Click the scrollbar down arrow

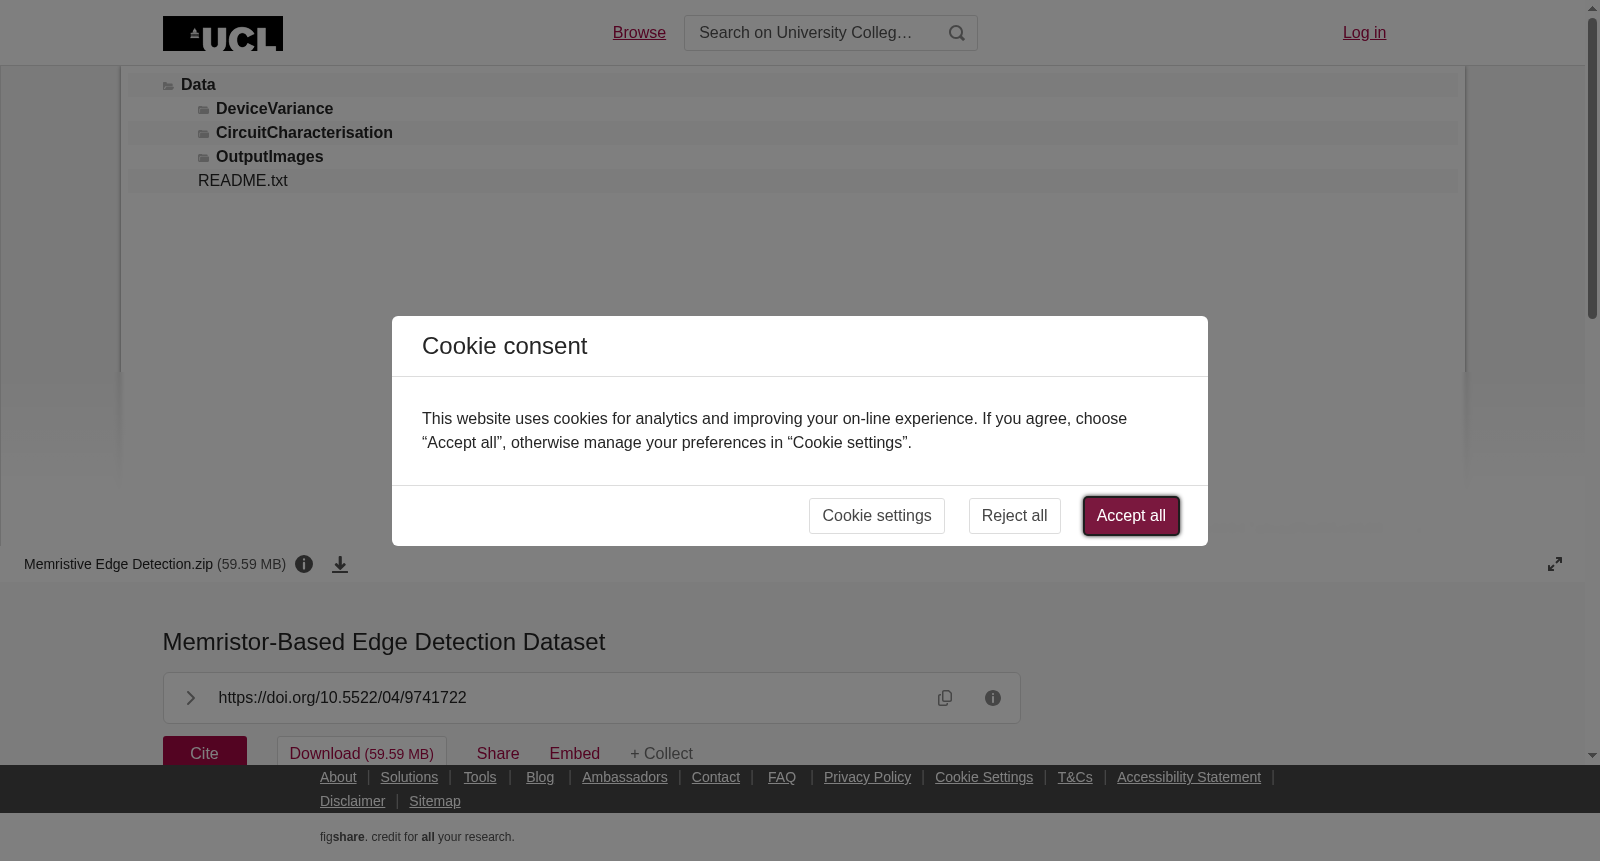pos(1592,756)
